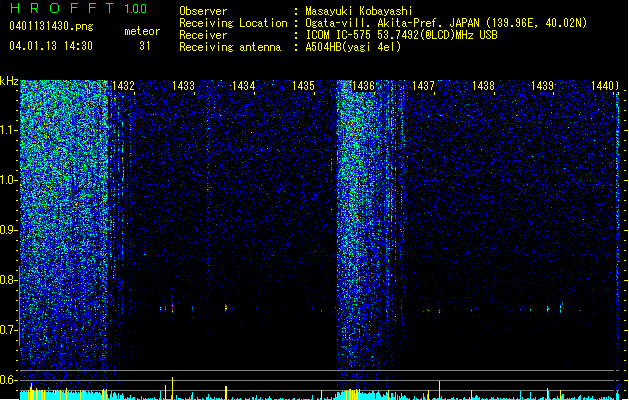Click the HROFFT 1.0.0 title text
The width and height of the screenshot is (629, 400).
(x=78, y=8)
